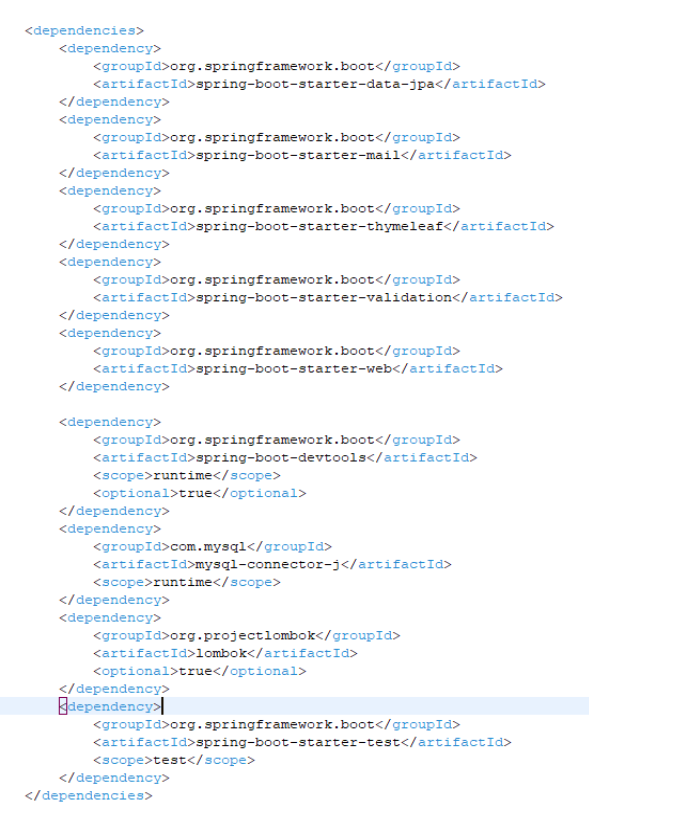This screenshot has width=682, height=817.
Task: Click optional true under devtools dependency
Action: click(x=195, y=493)
